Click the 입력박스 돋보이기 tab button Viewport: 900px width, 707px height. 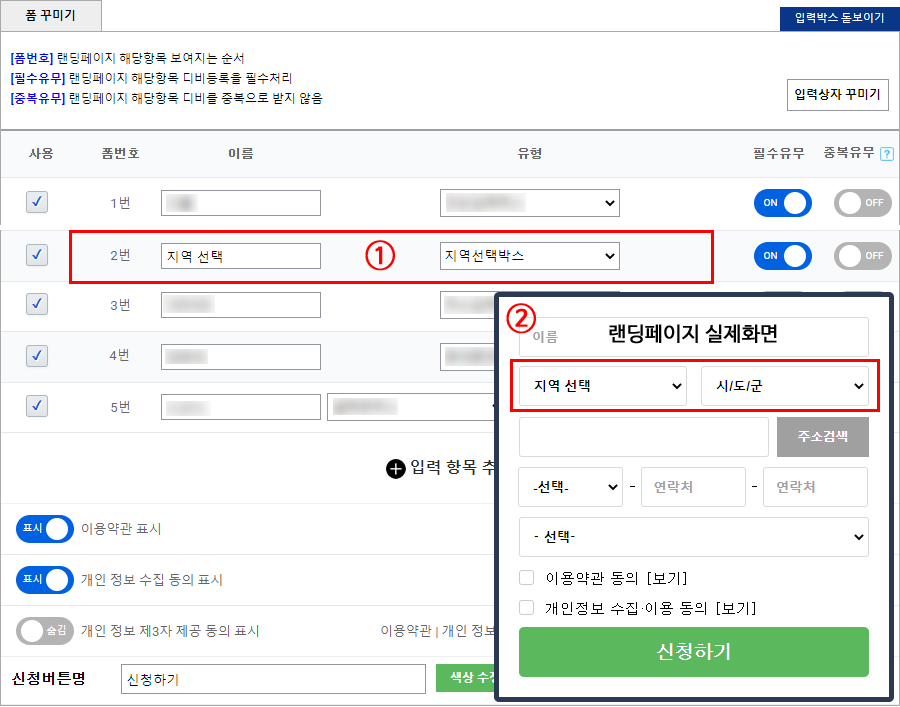(x=838, y=18)
